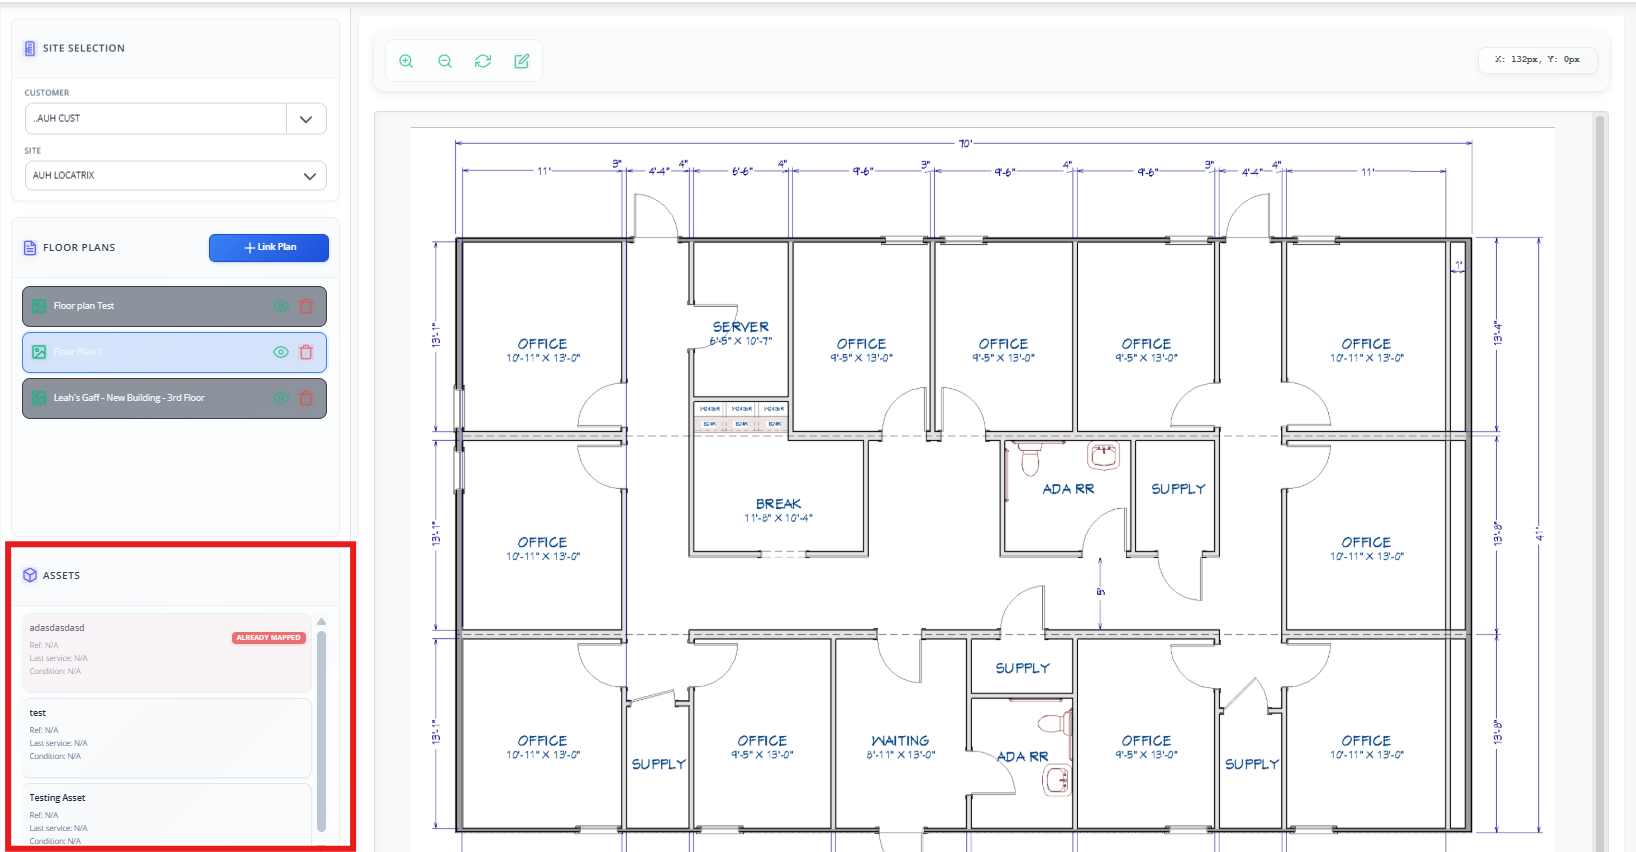
Task: Delete the Floor plan Test entry
Action: (x=306, y=306)
